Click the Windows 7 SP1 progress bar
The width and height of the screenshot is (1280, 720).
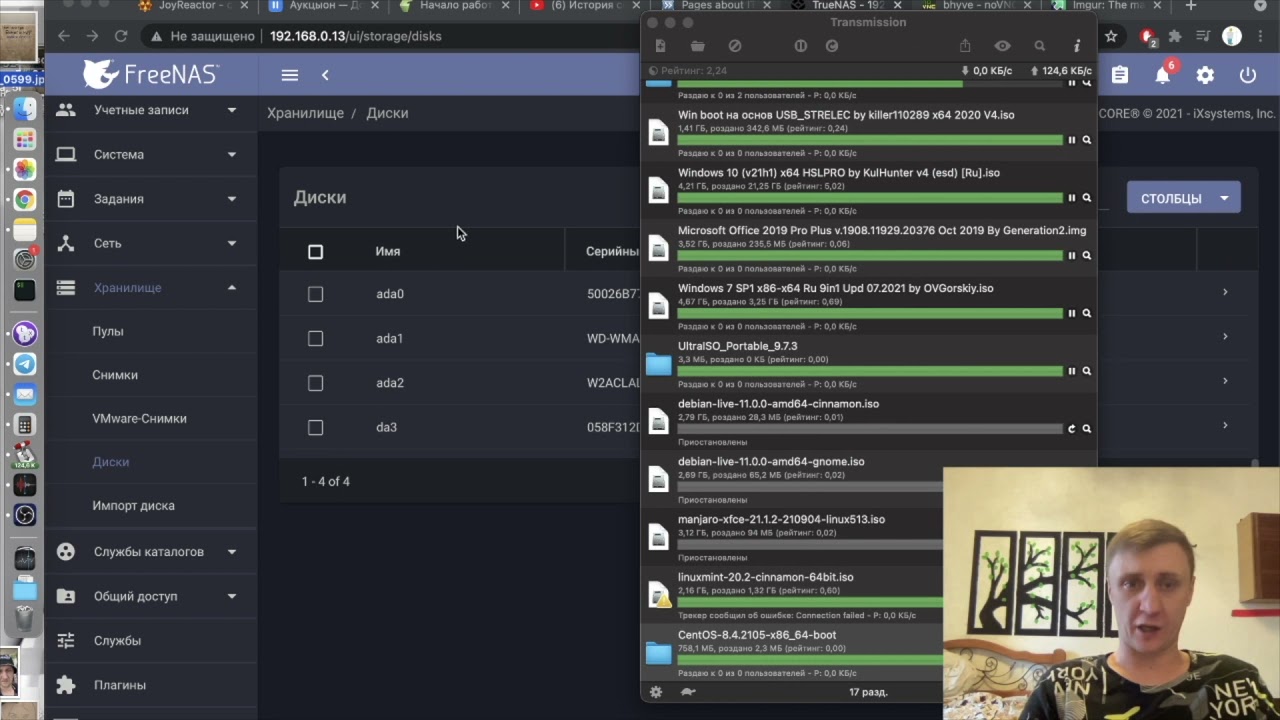(x=870, y=313)
